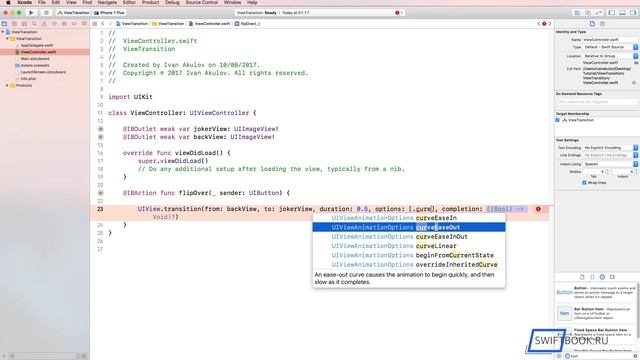Select the Button object in library
The width and height of the screenshot is (640, 360).
click(x=596, y=292)
